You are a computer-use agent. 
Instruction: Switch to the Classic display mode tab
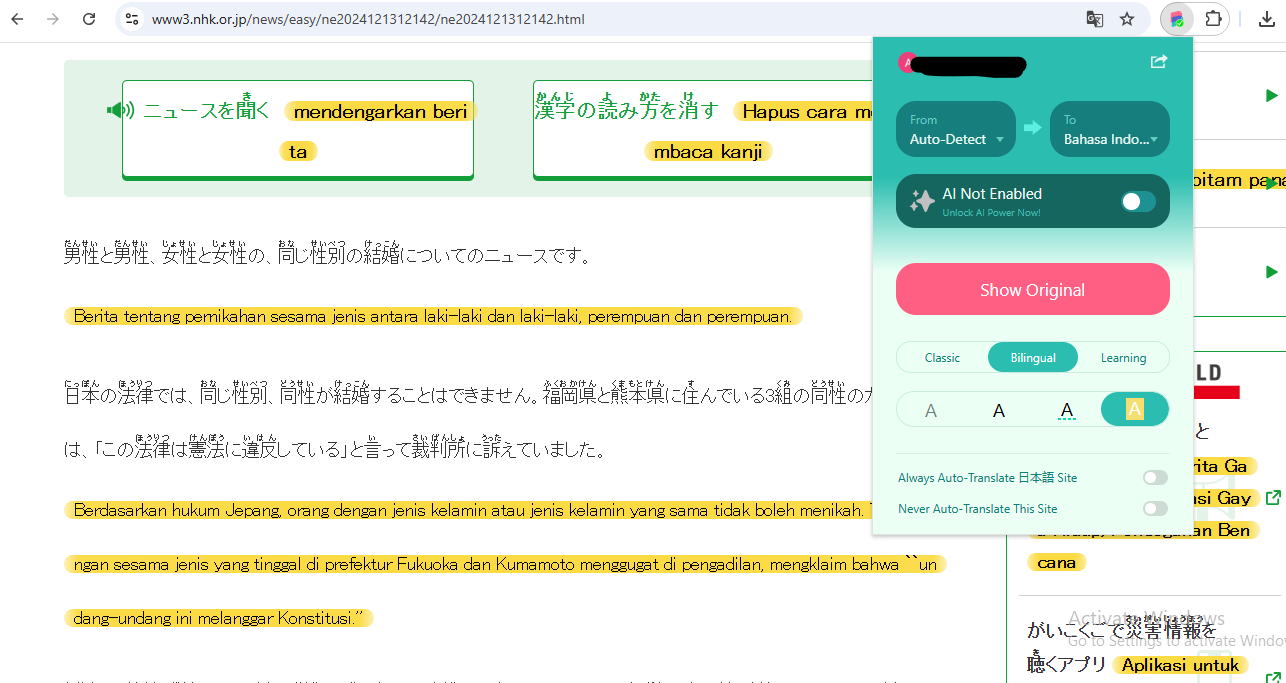coord(942,358)
